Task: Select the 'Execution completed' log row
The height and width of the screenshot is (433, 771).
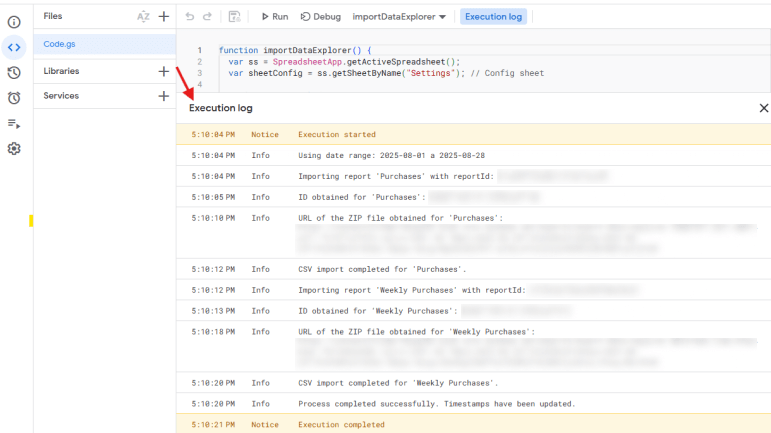Action: pos(474,424)
